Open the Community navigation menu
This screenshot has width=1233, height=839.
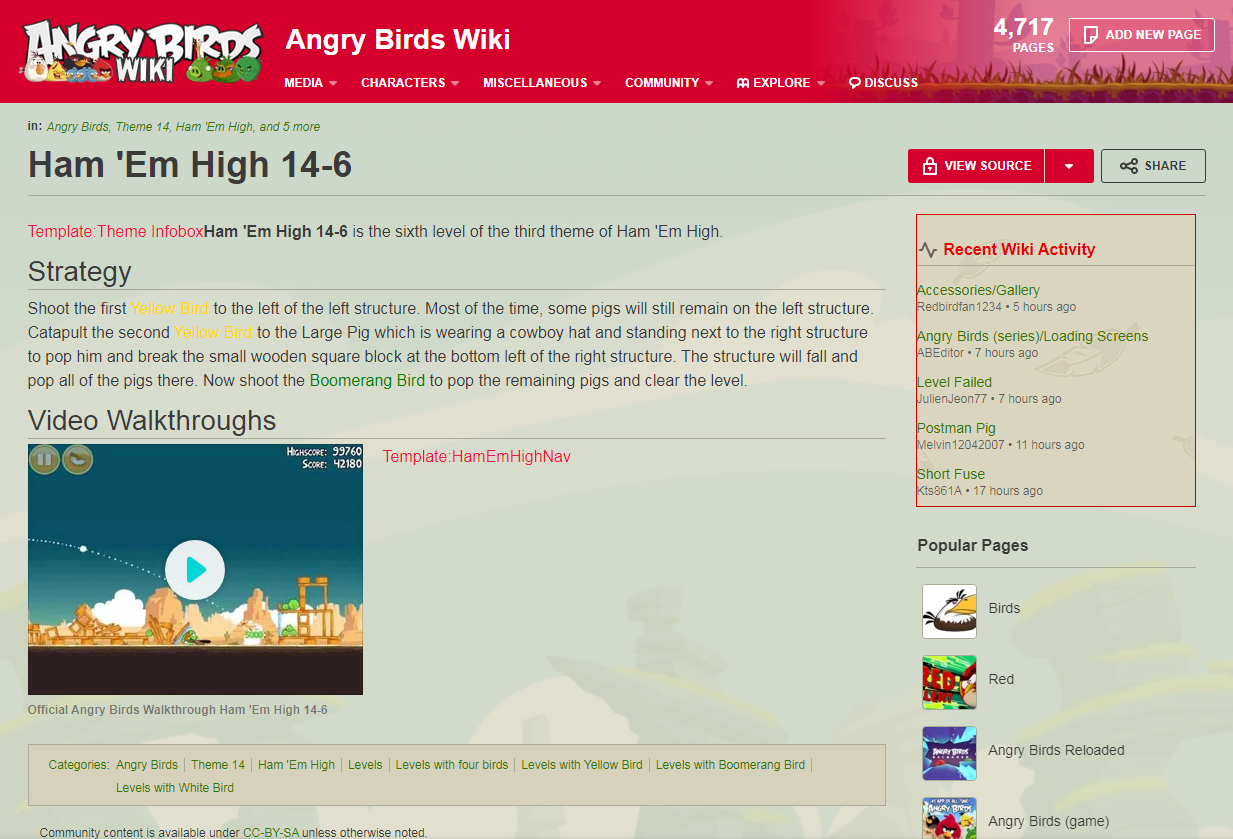point(669,83)
